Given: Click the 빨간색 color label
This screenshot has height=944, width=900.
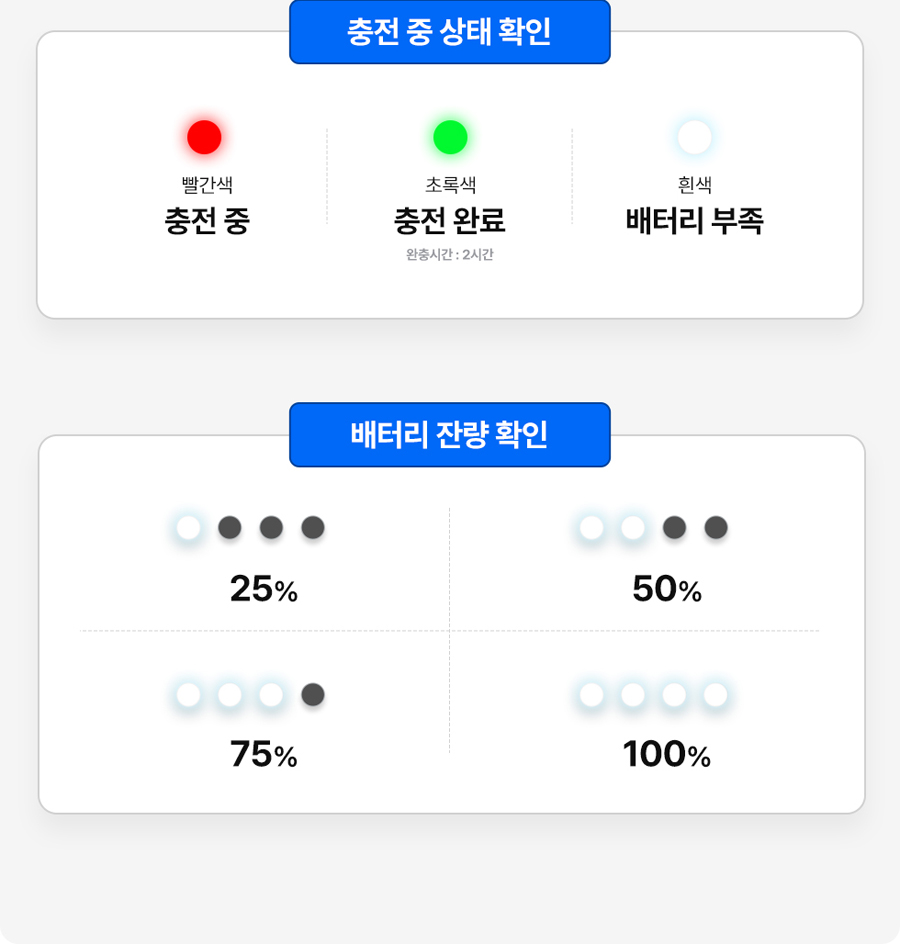Looking at the screenshot, I should [207, 185].
